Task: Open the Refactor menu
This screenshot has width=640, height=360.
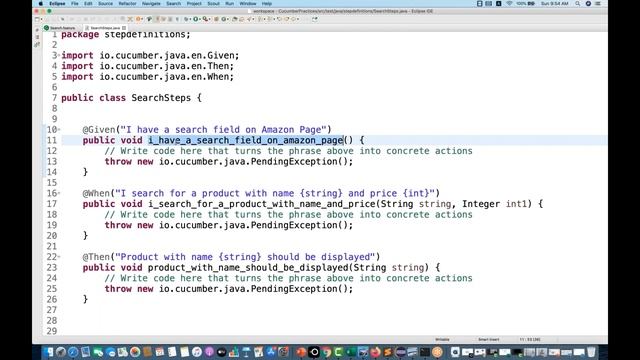Action: pyautogui.click(x=127, y=3)
